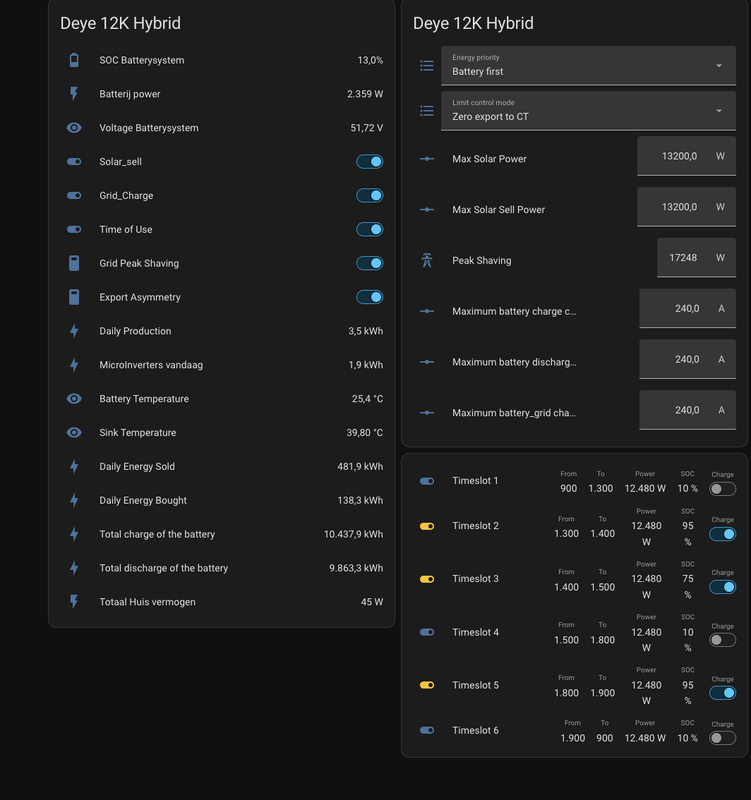Edit the Maximum battery charge current field

(x=687, y=308)
